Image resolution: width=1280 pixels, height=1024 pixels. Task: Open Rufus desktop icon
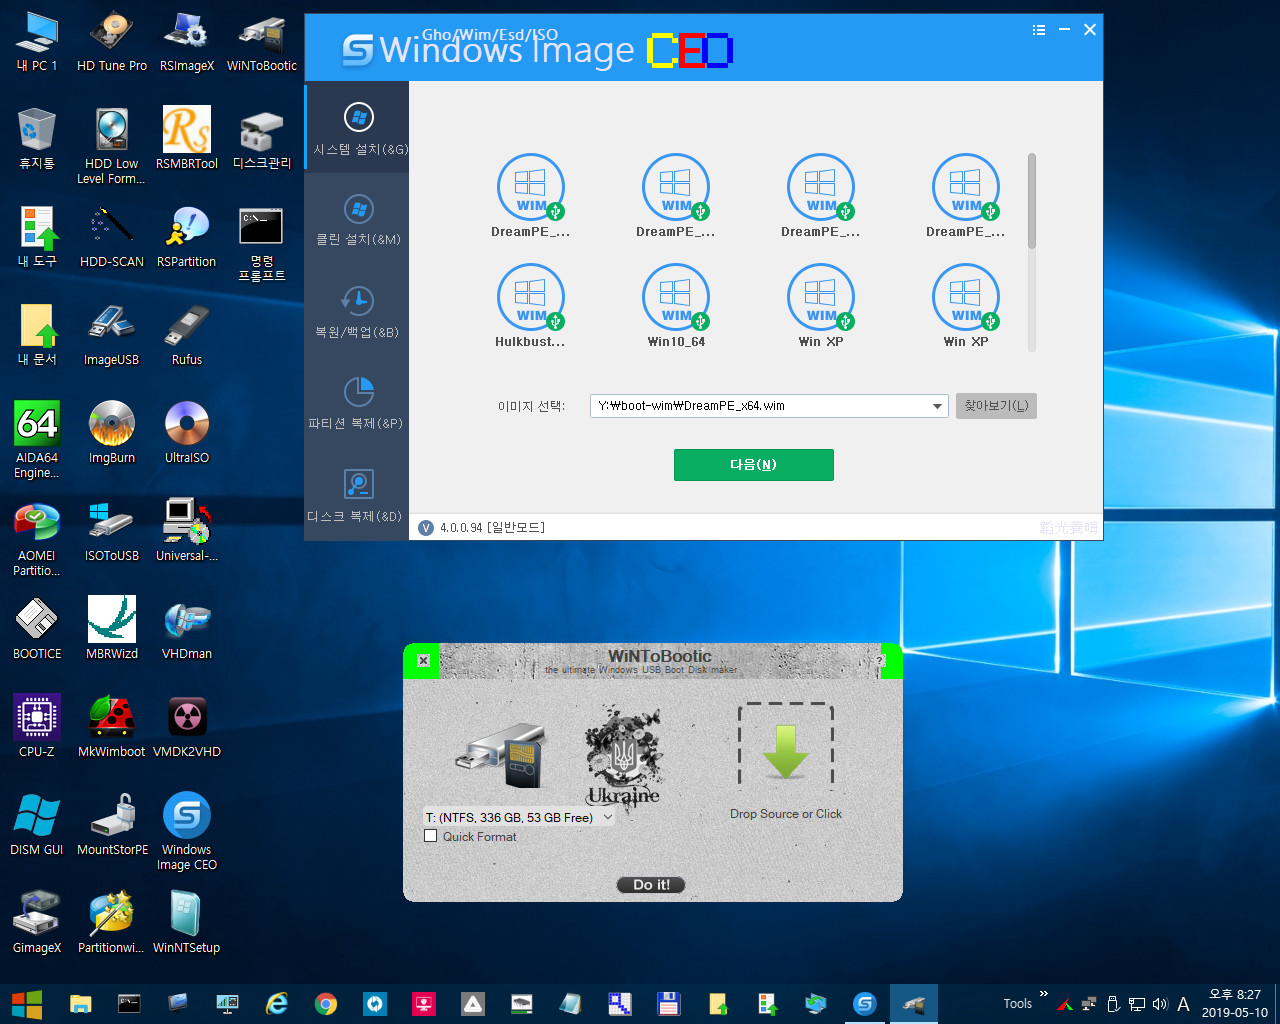pos(187,335)
